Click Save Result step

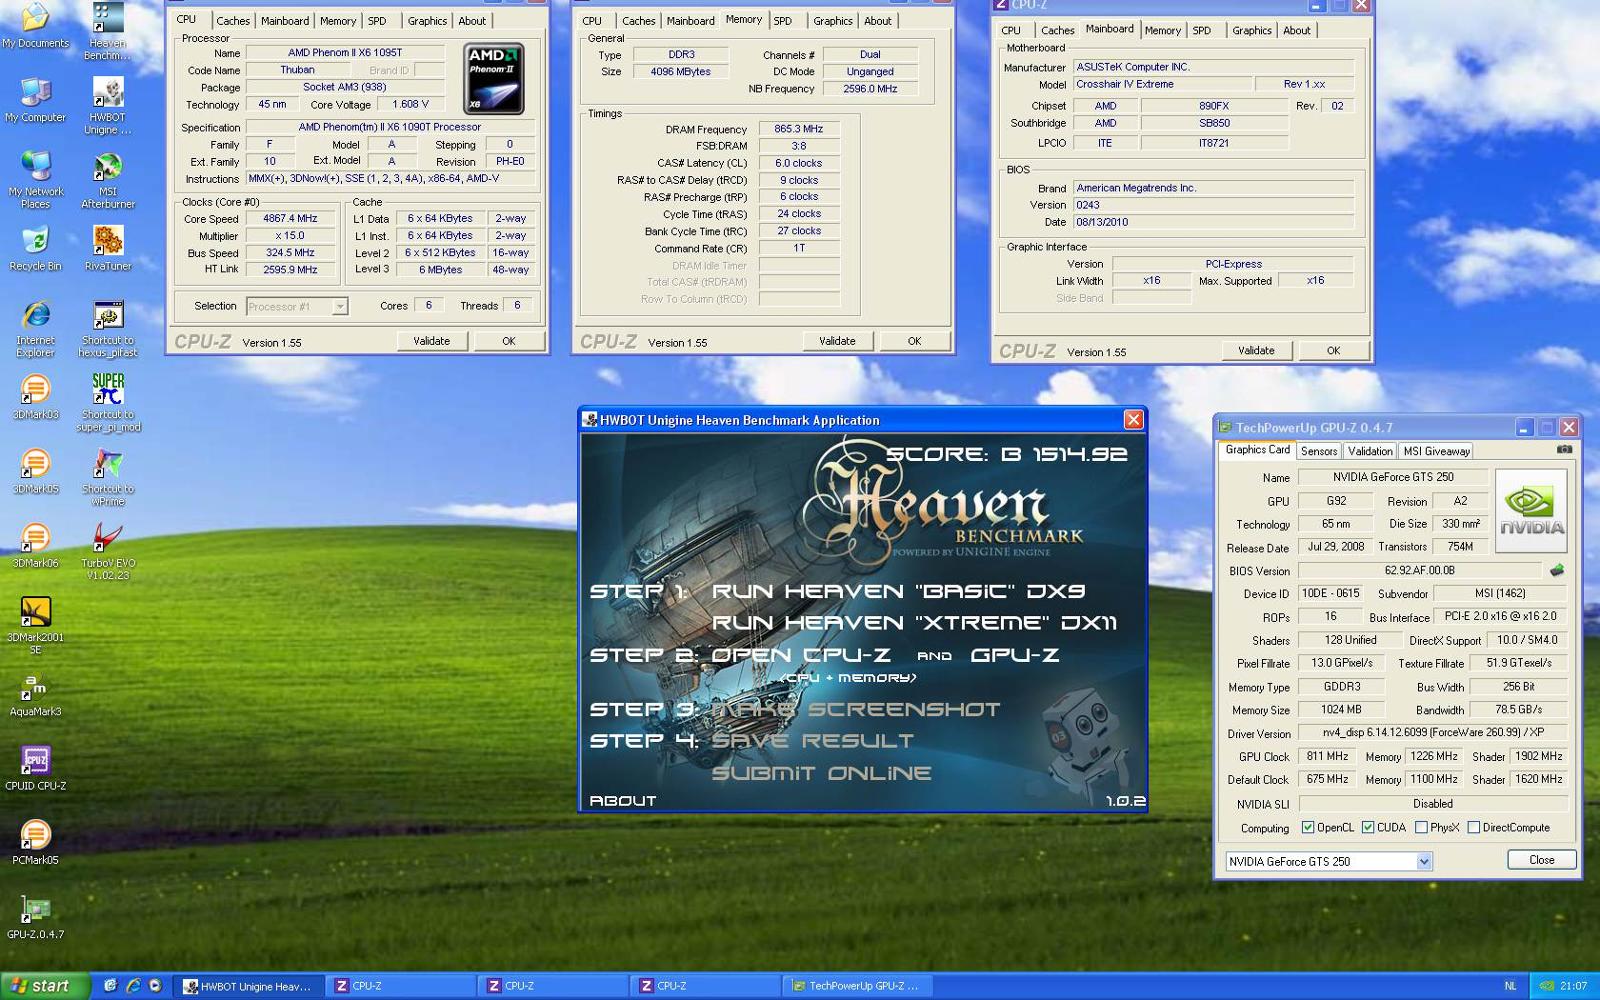point(812,741)
